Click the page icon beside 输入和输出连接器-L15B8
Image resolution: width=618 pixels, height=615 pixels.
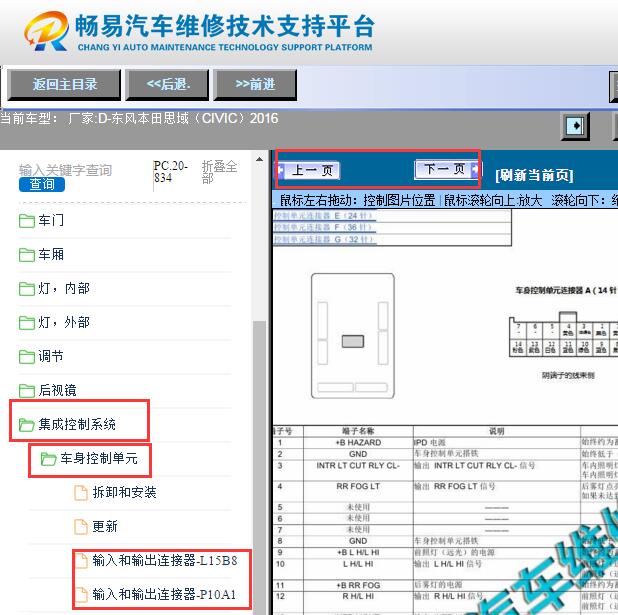tap(82, 561)
